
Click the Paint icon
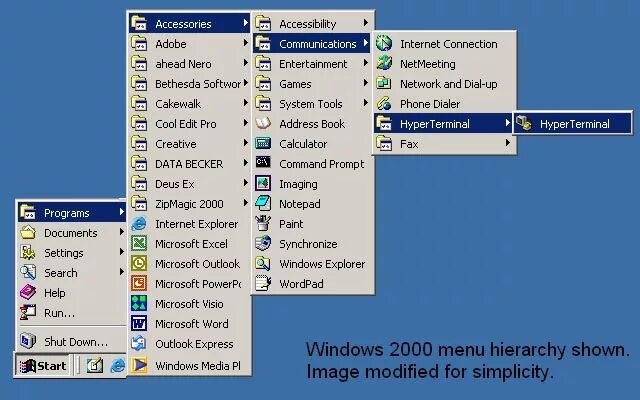tap(263, 224)
